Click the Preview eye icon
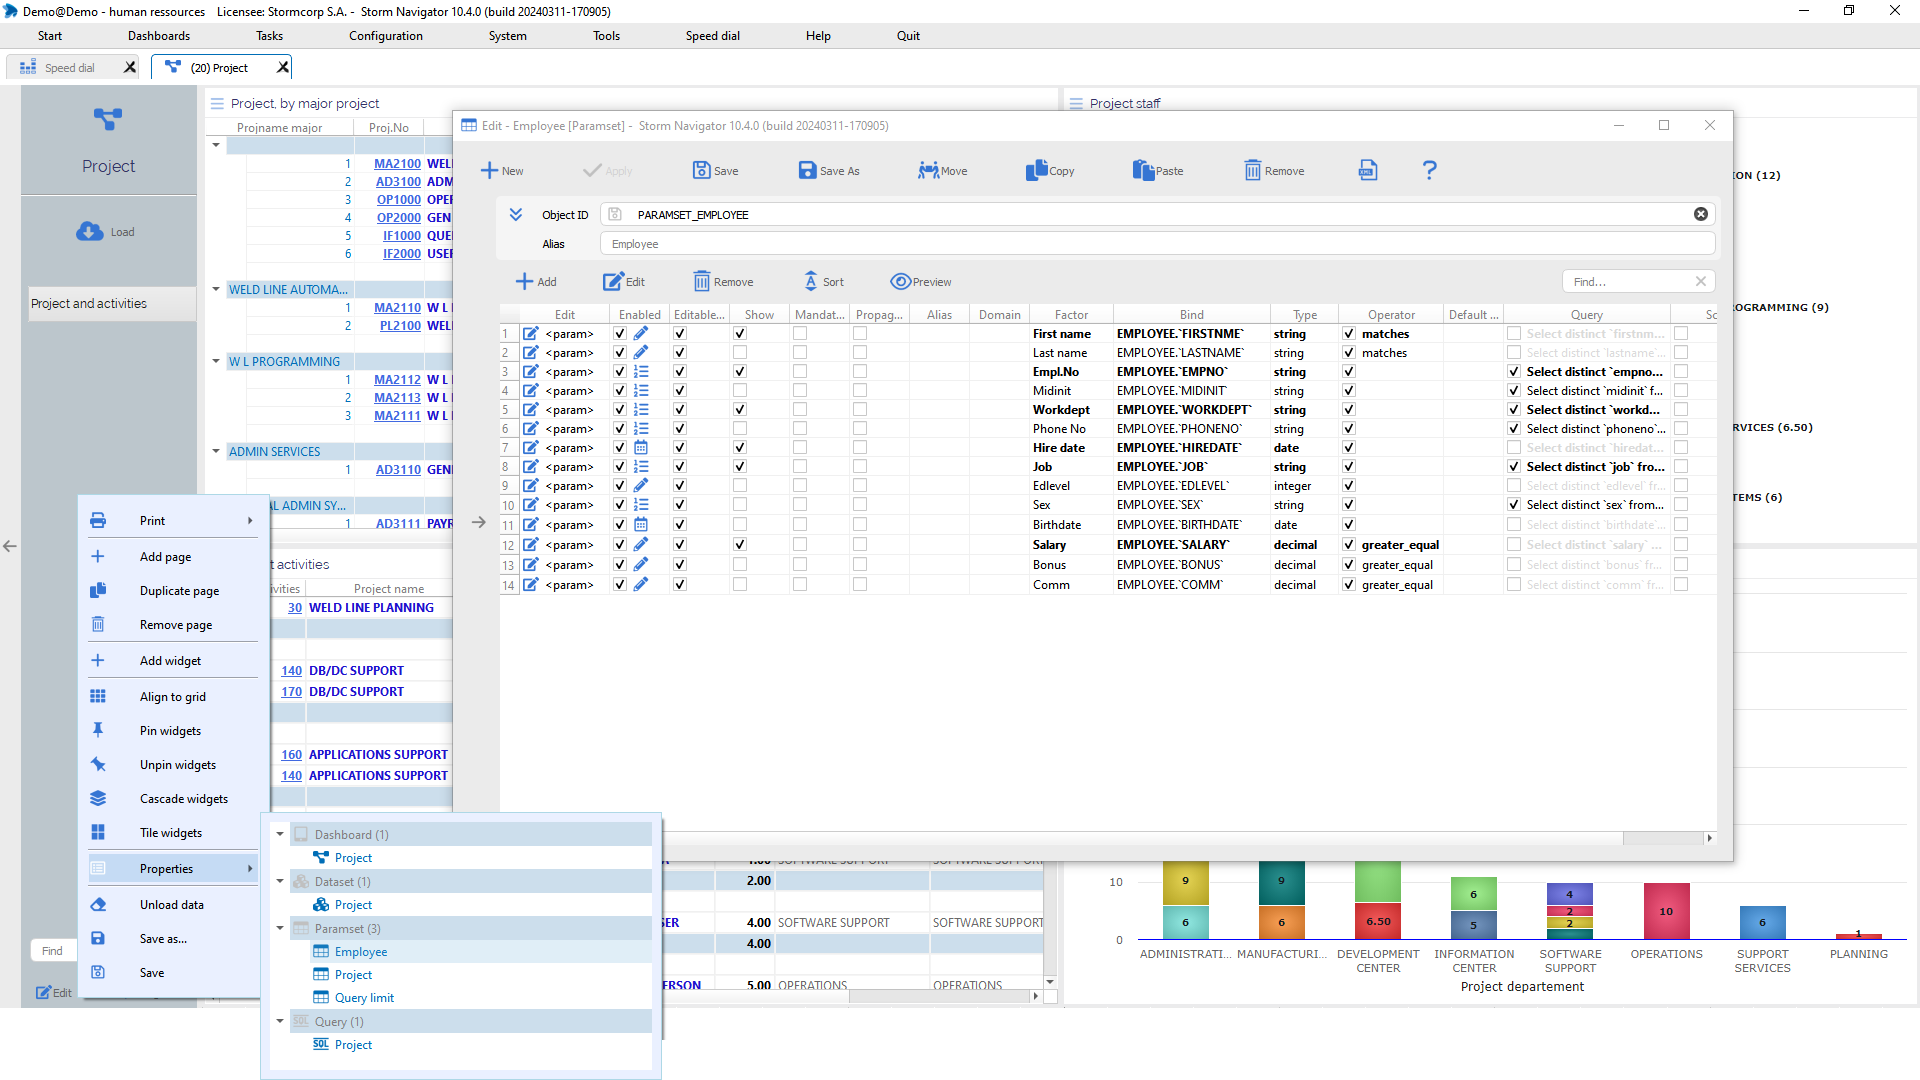This screenshot has height=1080, width=1920. [900, 282]
